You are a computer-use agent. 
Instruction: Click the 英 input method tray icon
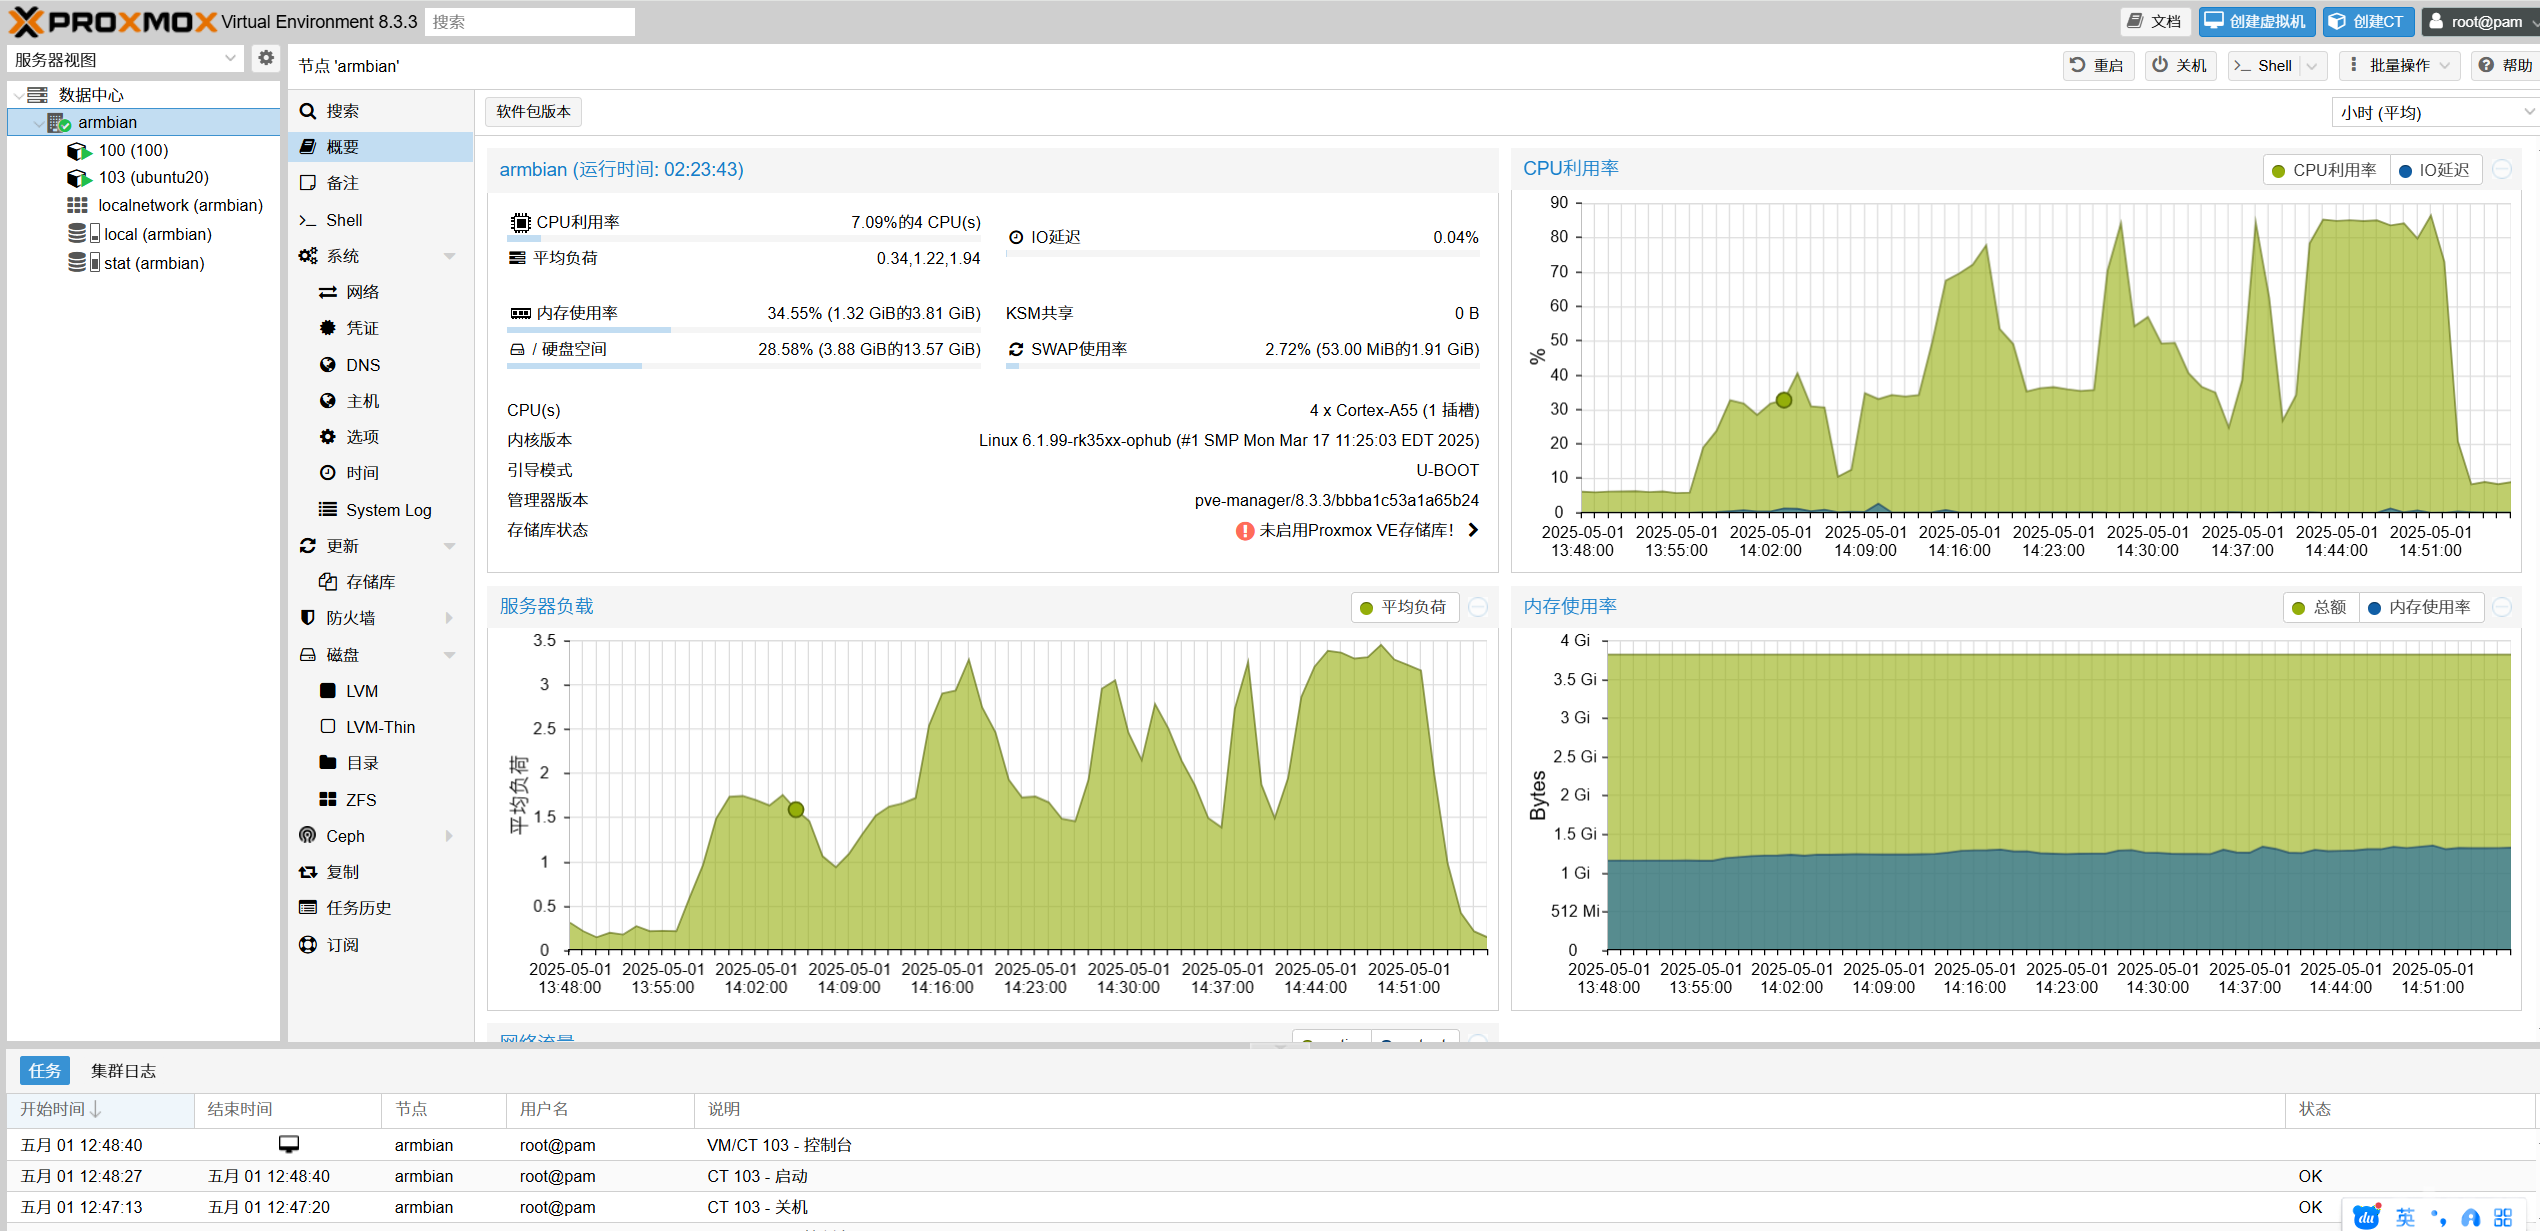pyautogui.click(x=2406, y=1216)
